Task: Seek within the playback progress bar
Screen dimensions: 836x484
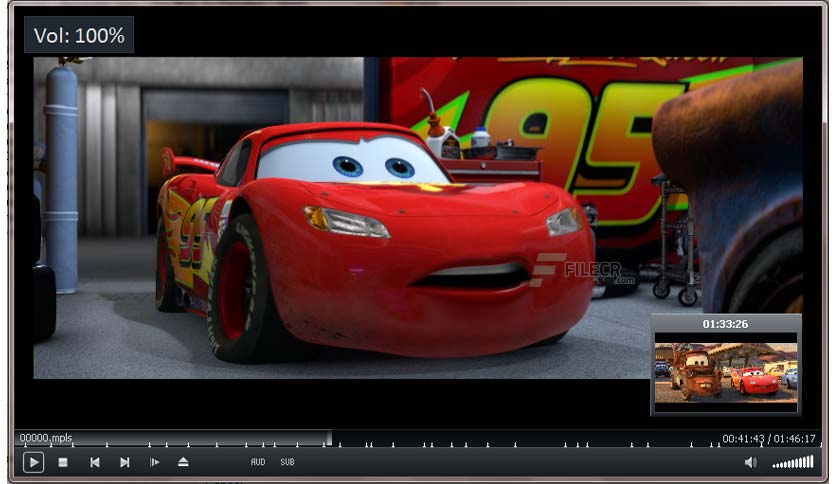Action: pyautogui.click(x=417, y=439)
